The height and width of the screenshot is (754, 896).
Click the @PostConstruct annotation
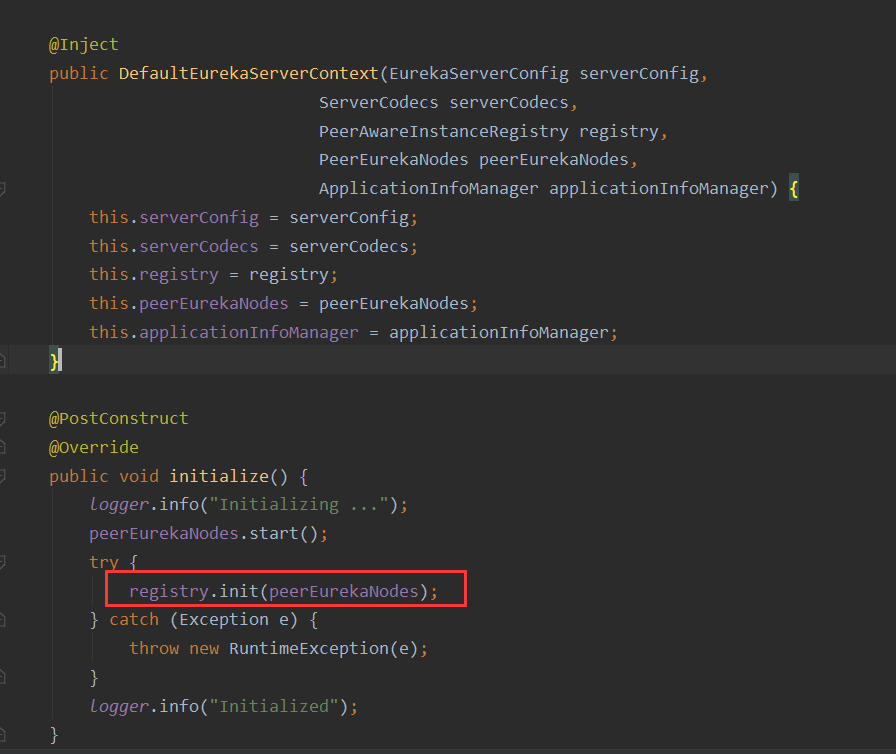point(118,419)
